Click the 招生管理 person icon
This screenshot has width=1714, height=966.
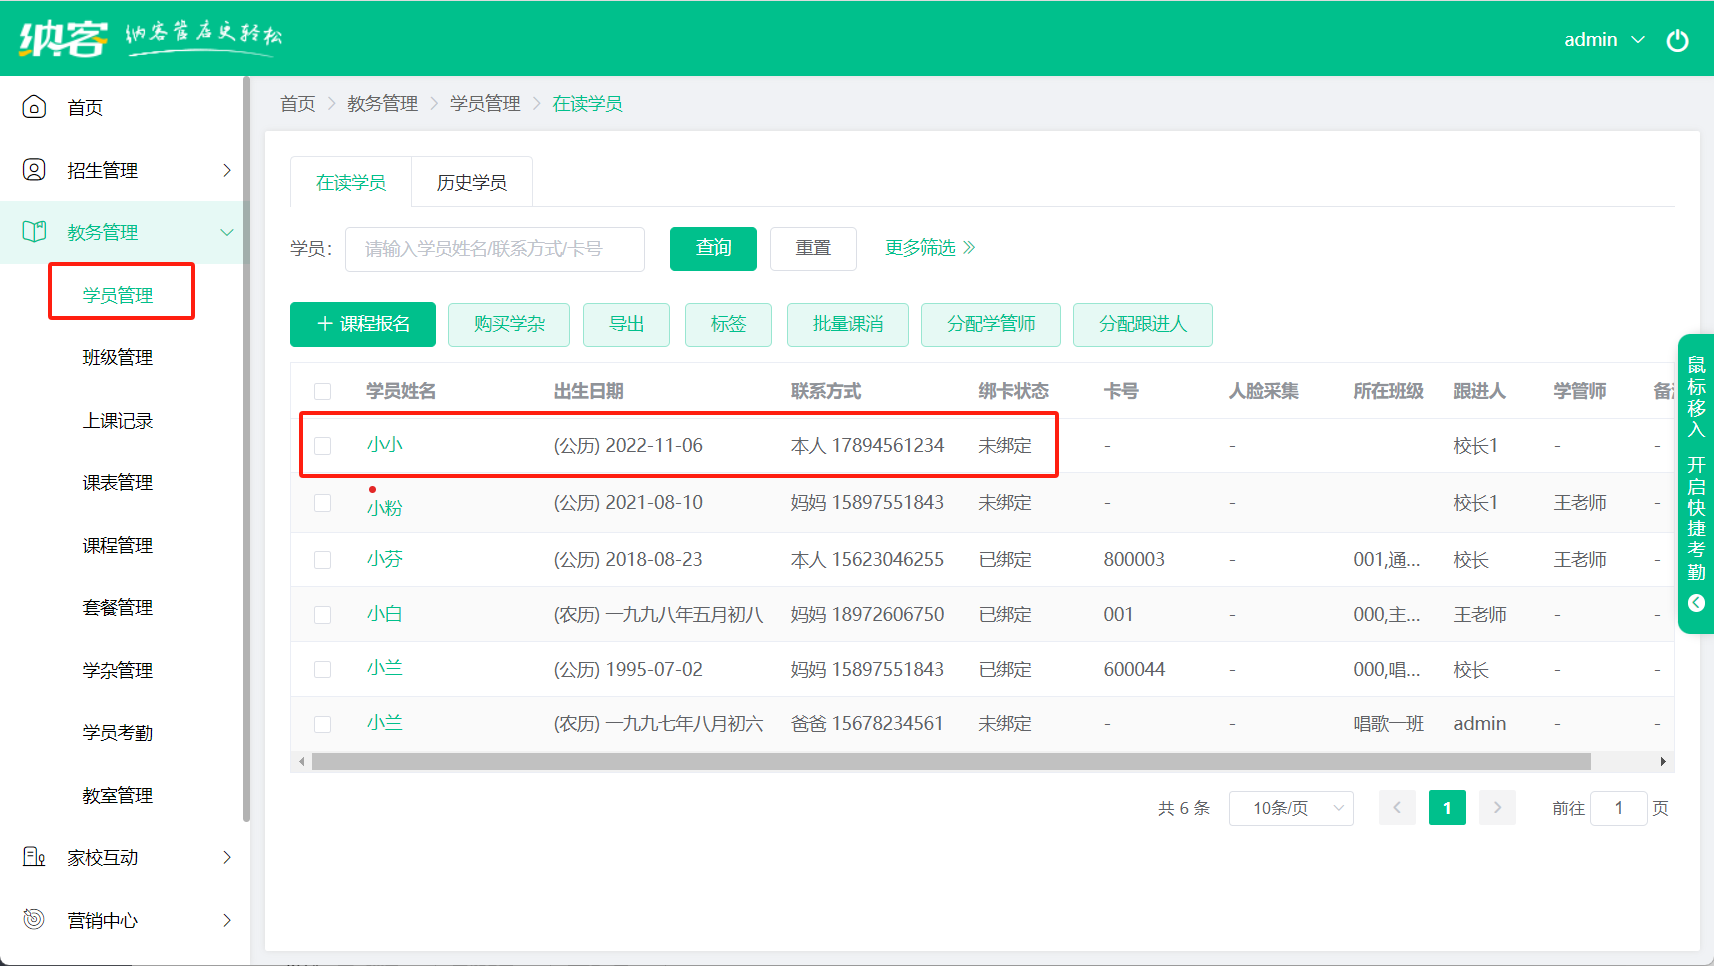click(34, 170)
